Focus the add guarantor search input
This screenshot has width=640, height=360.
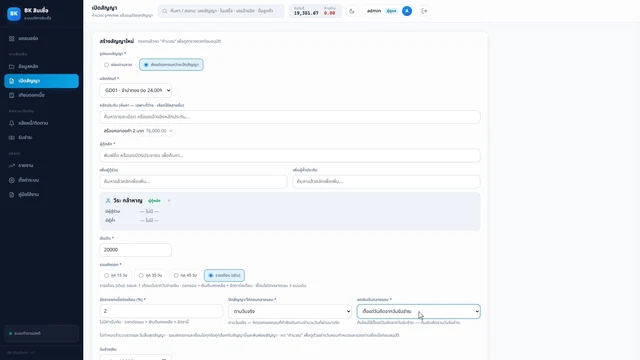click(x=386, y=181)
